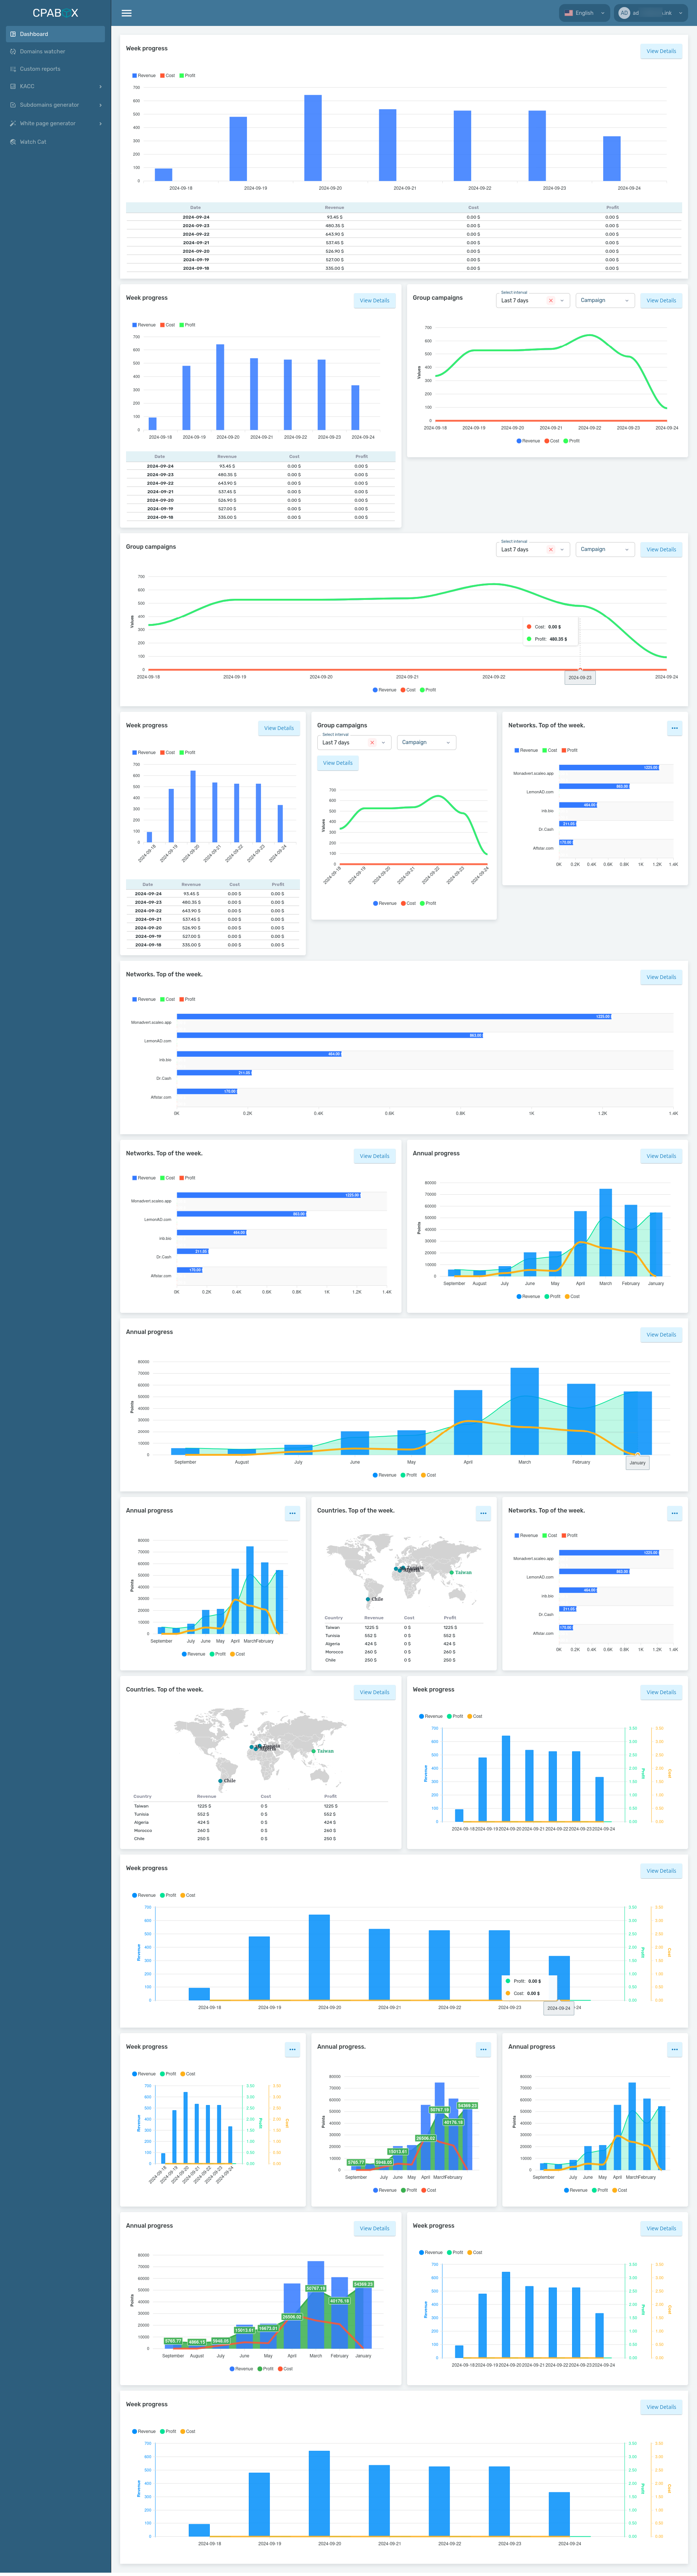Open Dashboard in the sidebar

55,34
